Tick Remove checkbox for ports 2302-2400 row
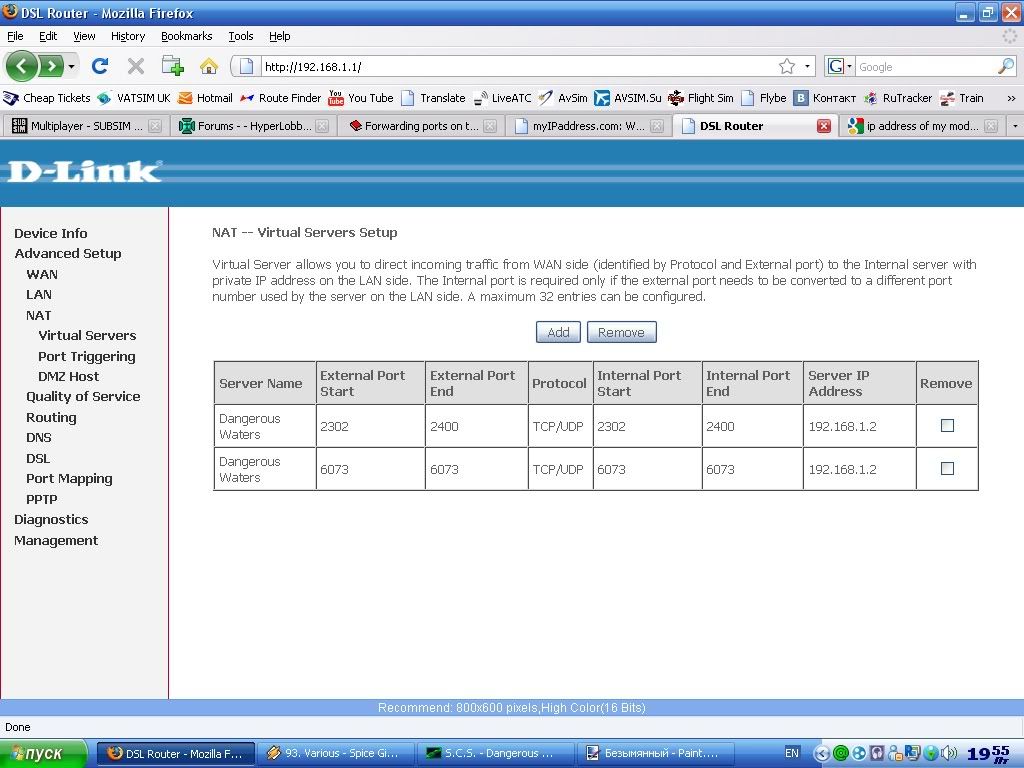Viewport: 1024px width, 768px height. click(947, 426)
